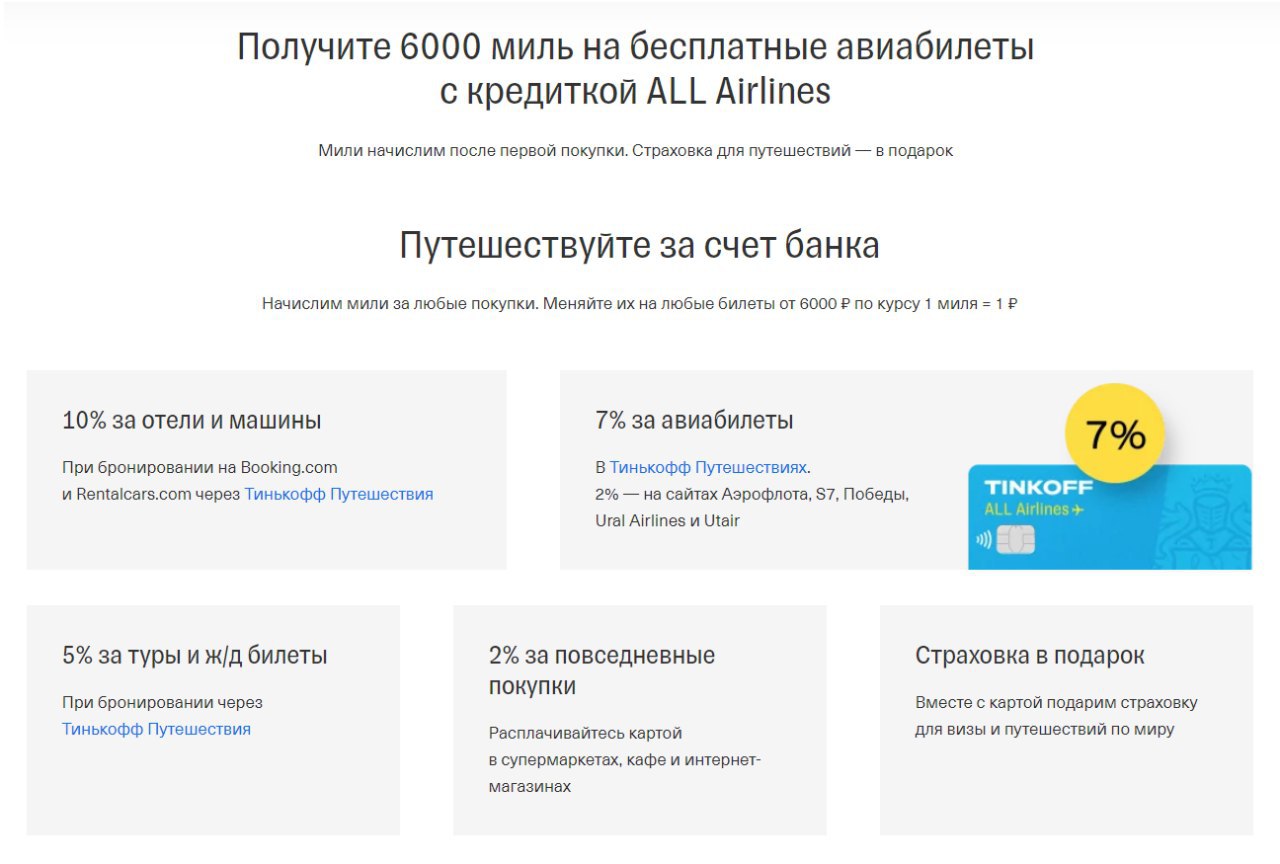Click heading "2% за повседневные покупки"
The width and height of the screenshot is (1280, 864).
click(x=602, y=671)
